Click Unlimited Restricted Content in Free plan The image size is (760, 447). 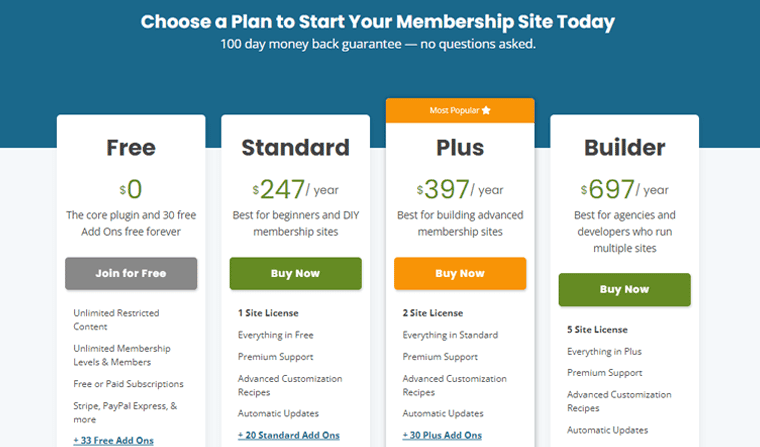116,320
